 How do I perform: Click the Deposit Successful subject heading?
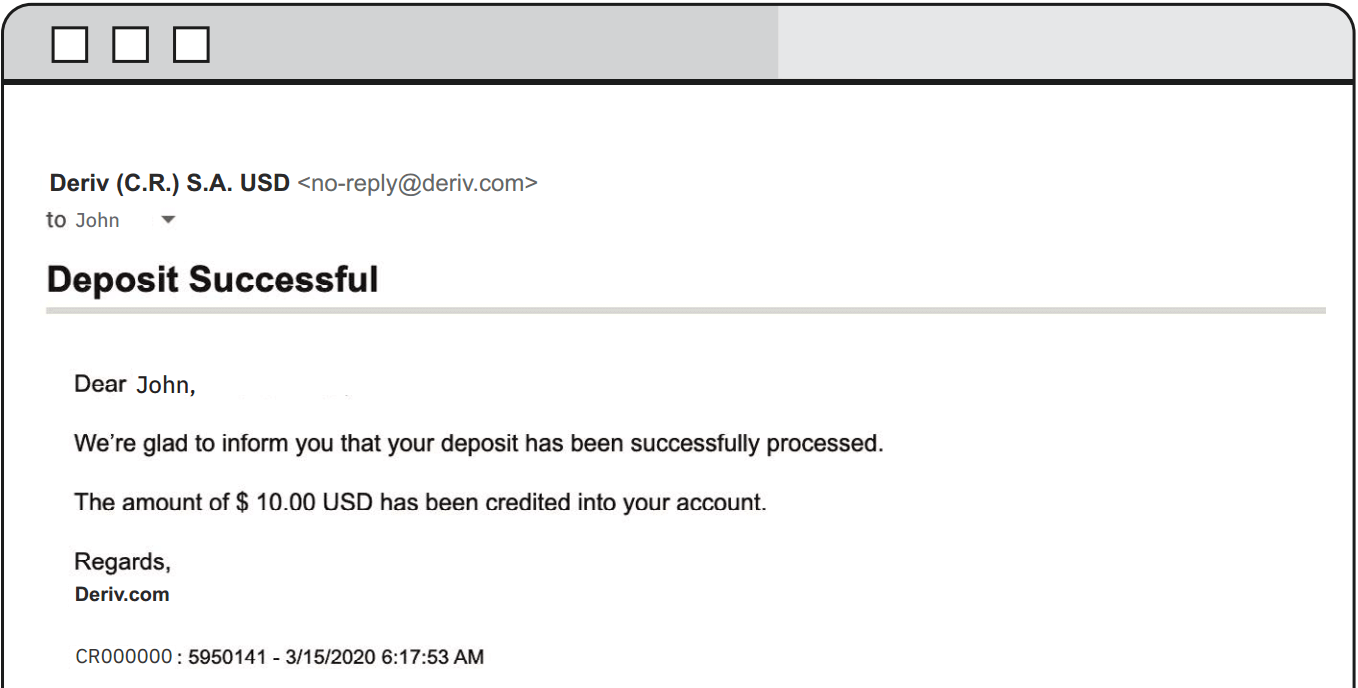pyautogui.click(x=212, y=279)
